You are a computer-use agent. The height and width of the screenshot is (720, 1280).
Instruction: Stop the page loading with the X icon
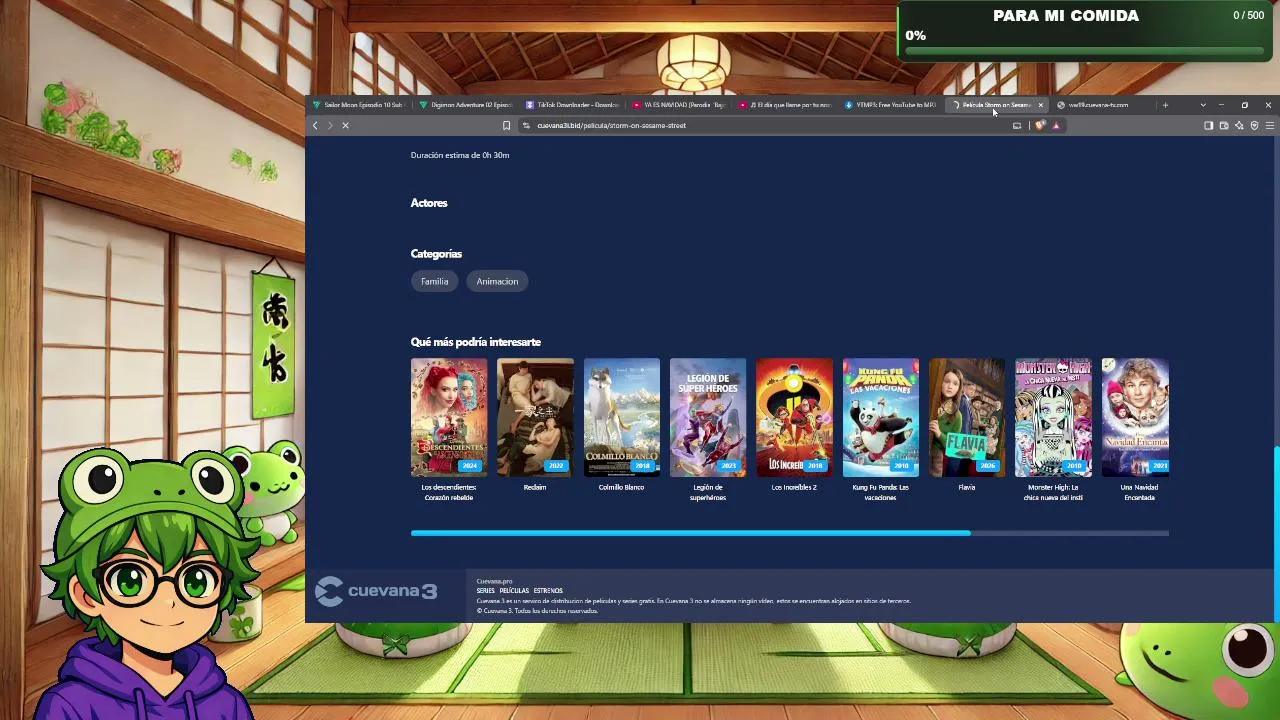coord(345,125)
